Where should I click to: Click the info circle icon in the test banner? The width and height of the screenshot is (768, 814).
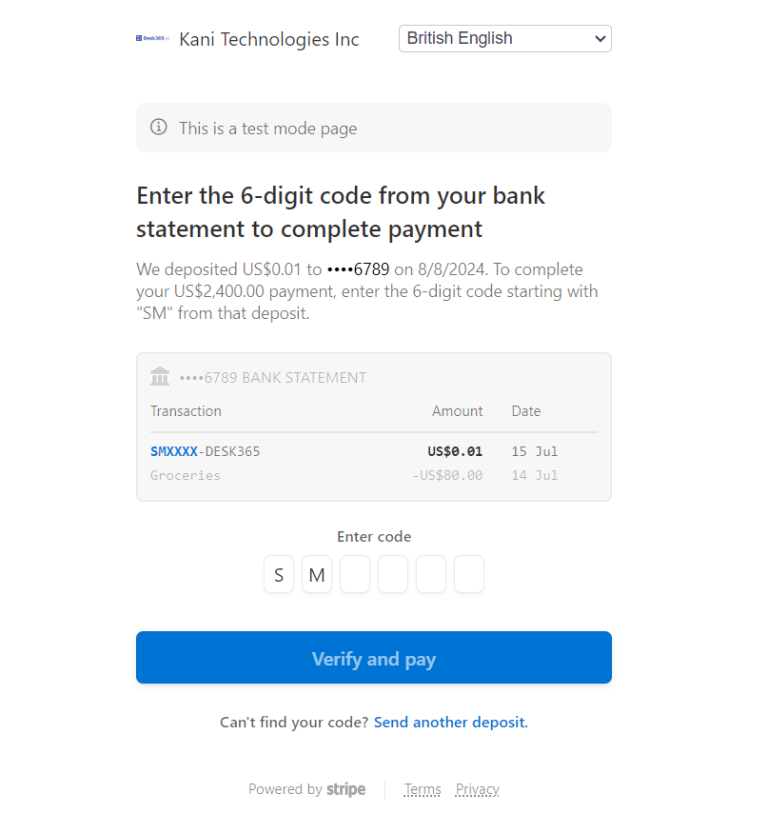pos(159,127)
